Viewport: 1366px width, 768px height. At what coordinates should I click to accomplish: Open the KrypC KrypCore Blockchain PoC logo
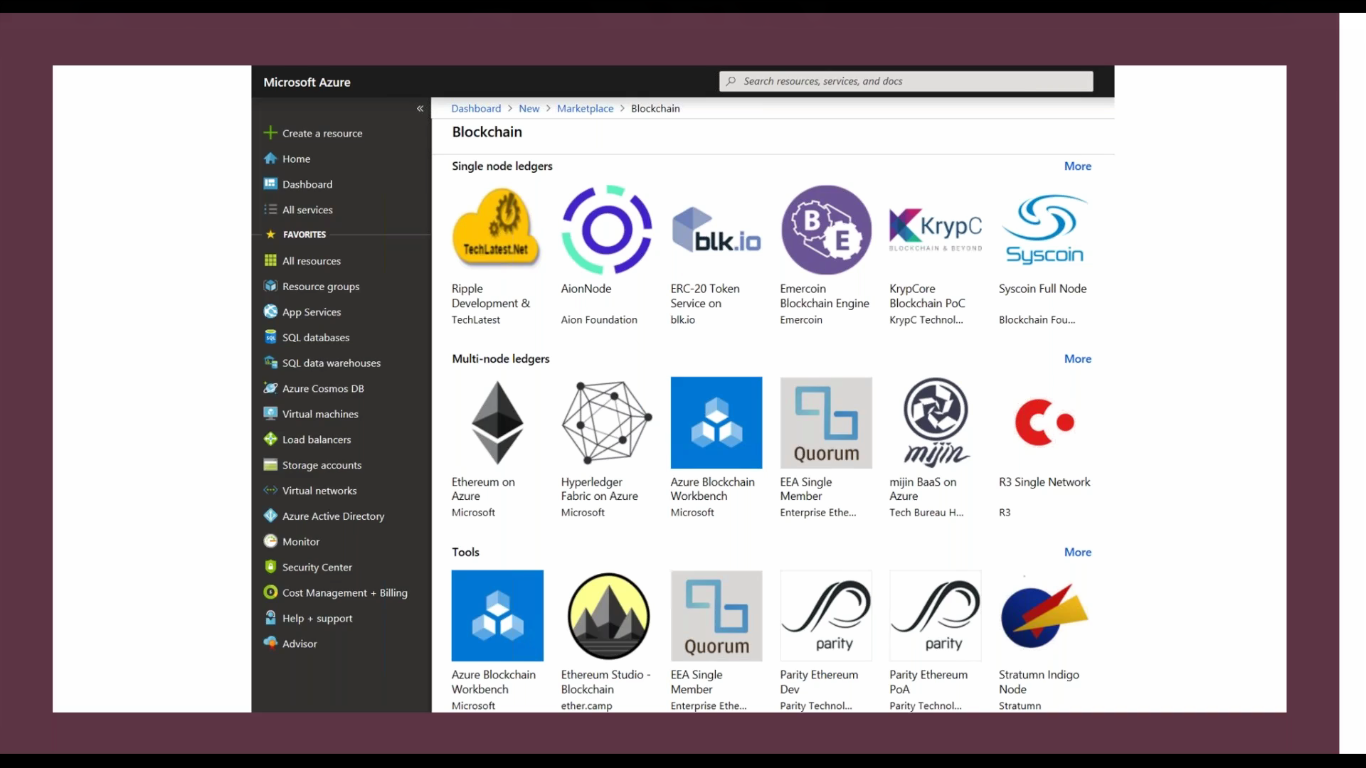click(x=935, y=229)
